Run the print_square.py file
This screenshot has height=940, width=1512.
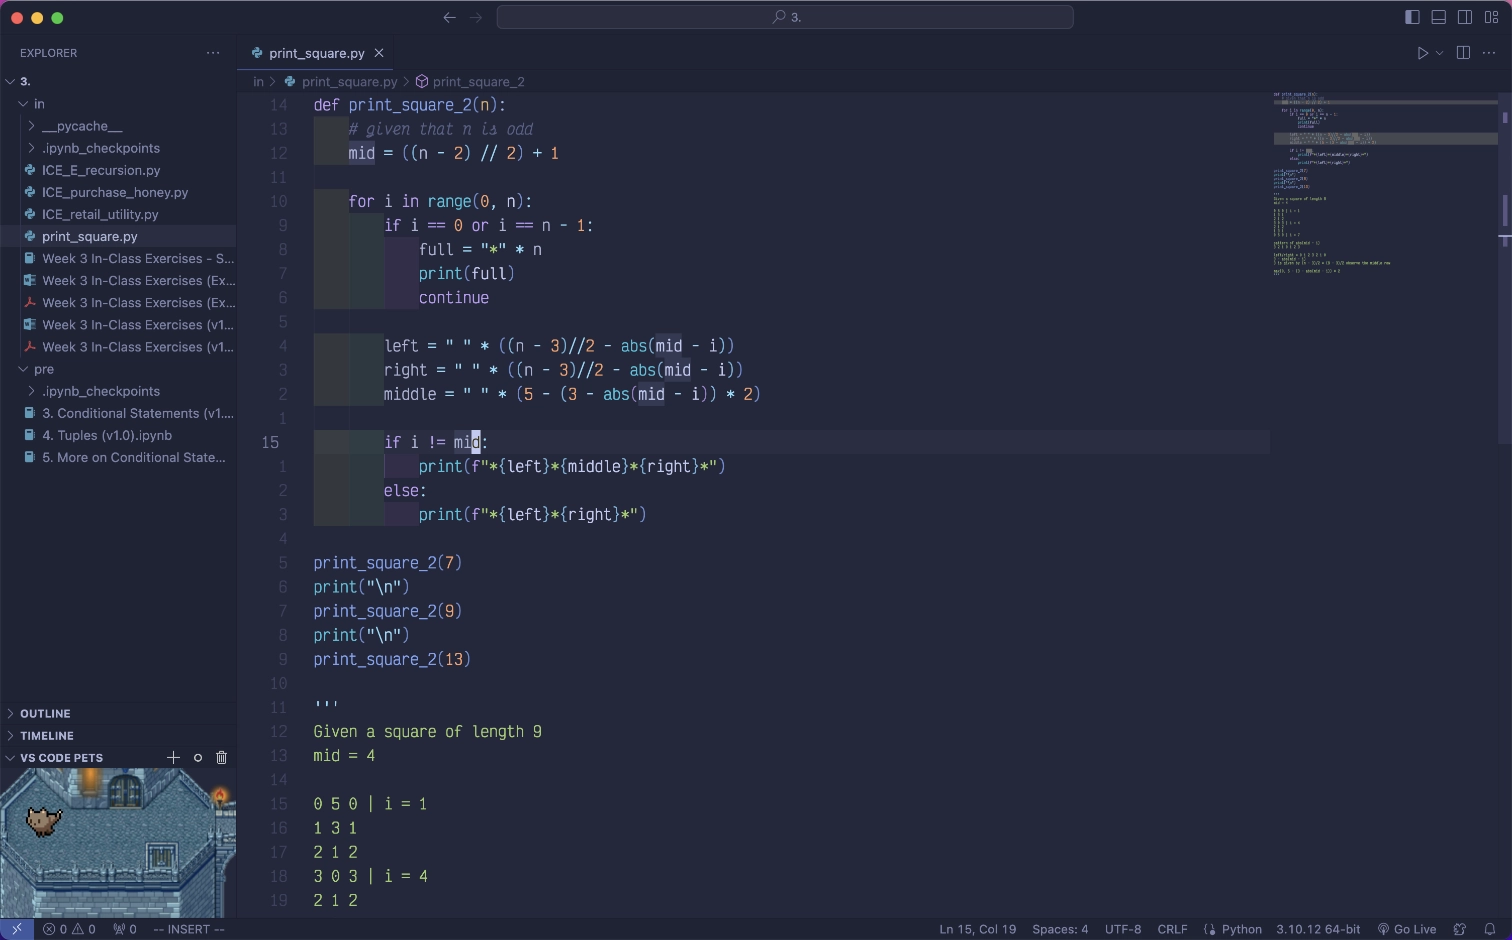1421,52
